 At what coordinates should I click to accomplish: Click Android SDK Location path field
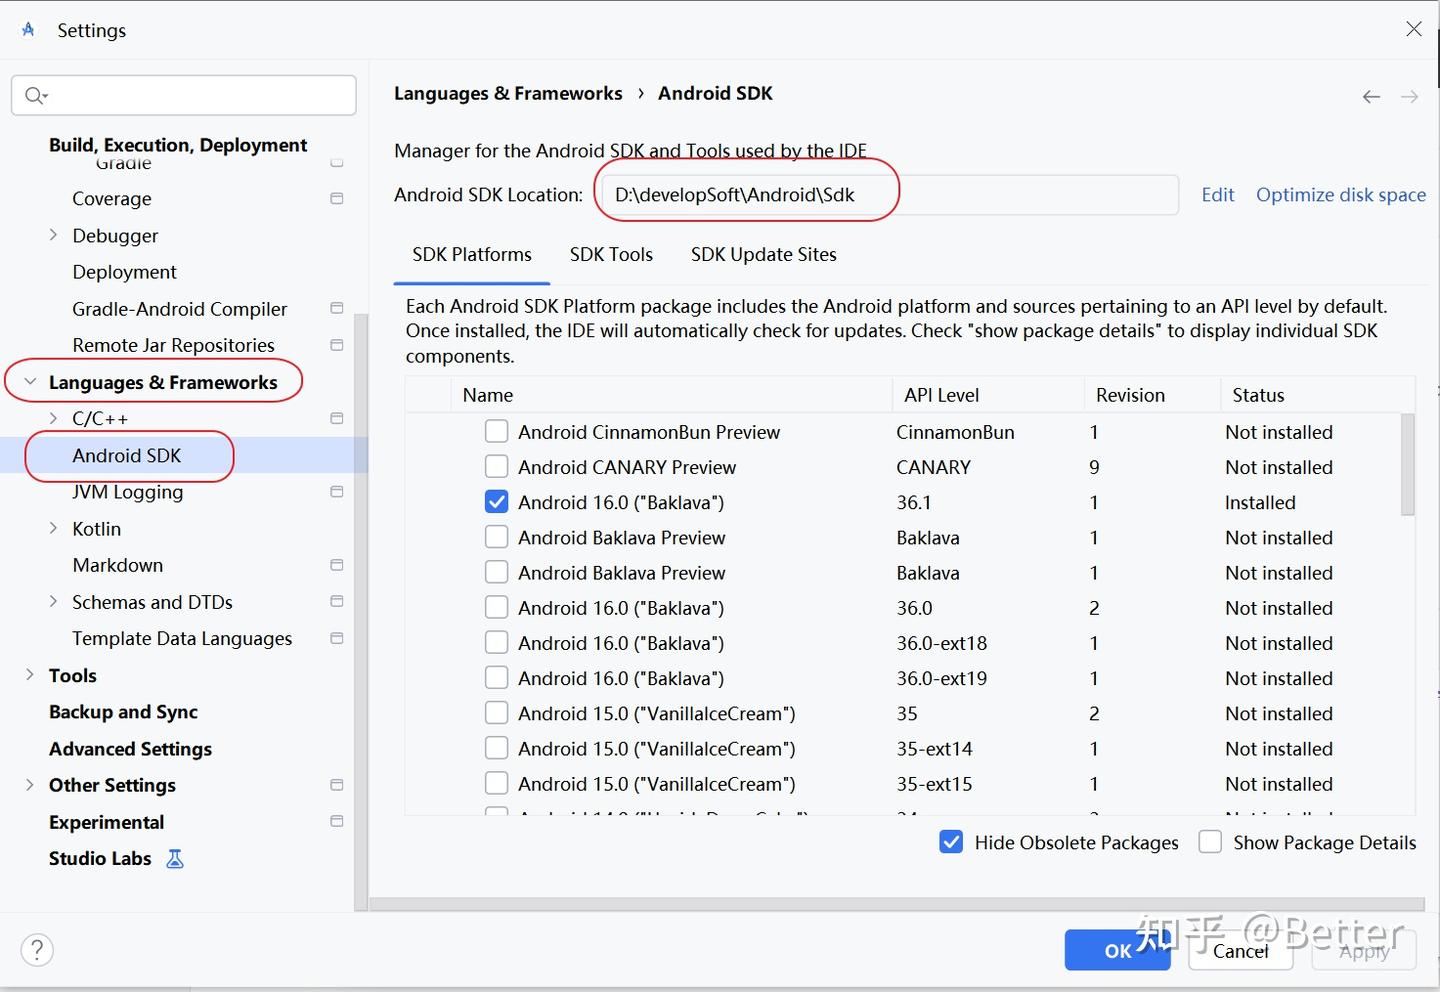point(889,195)
